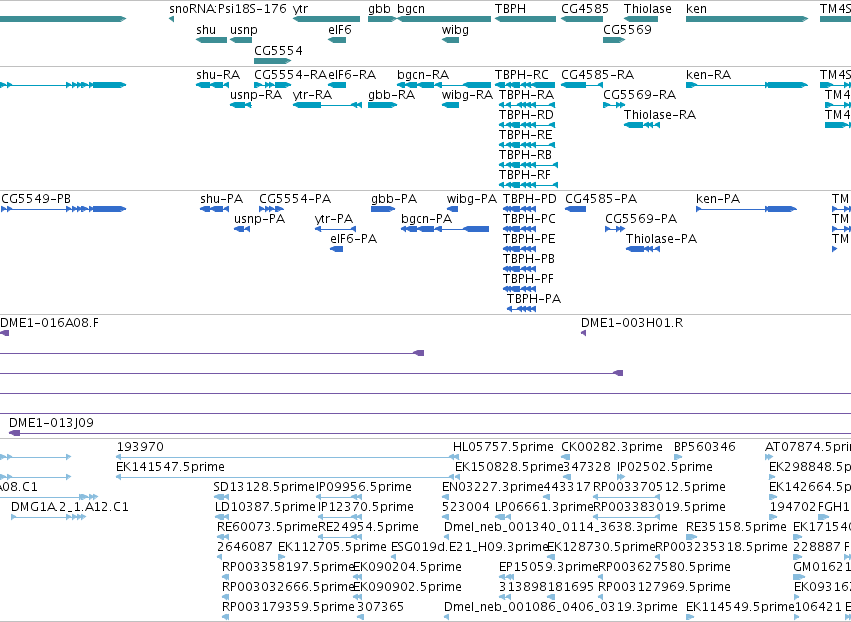
Task: Select the ken-PA protein label
Action: click(717, 199)
